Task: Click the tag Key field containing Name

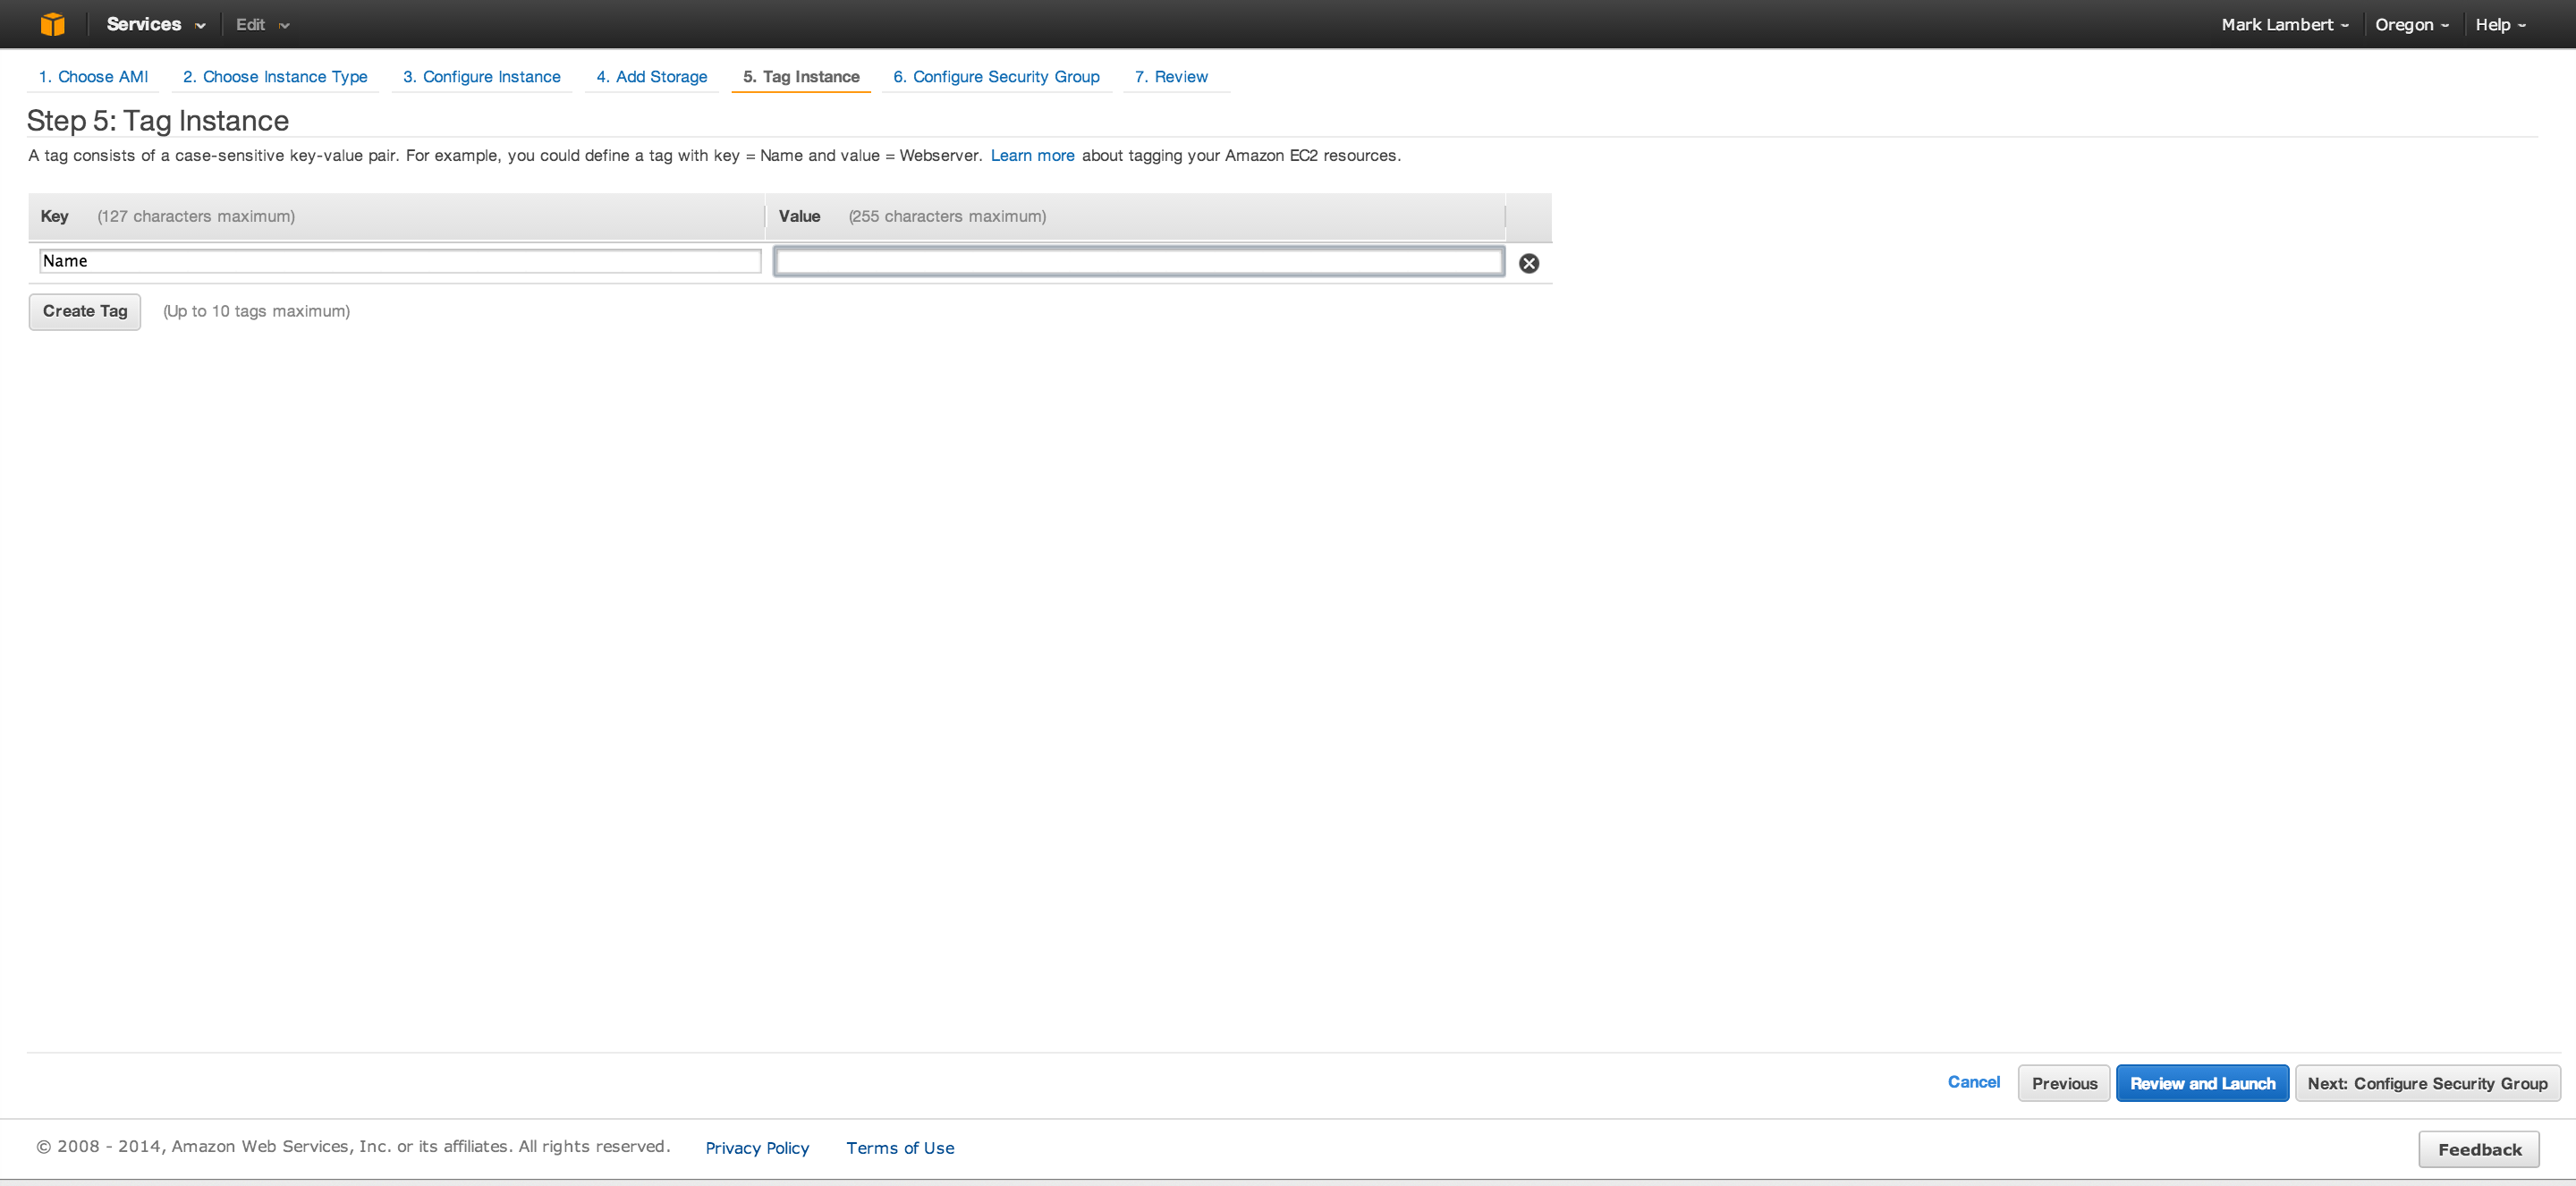Action: click(400, 261)
